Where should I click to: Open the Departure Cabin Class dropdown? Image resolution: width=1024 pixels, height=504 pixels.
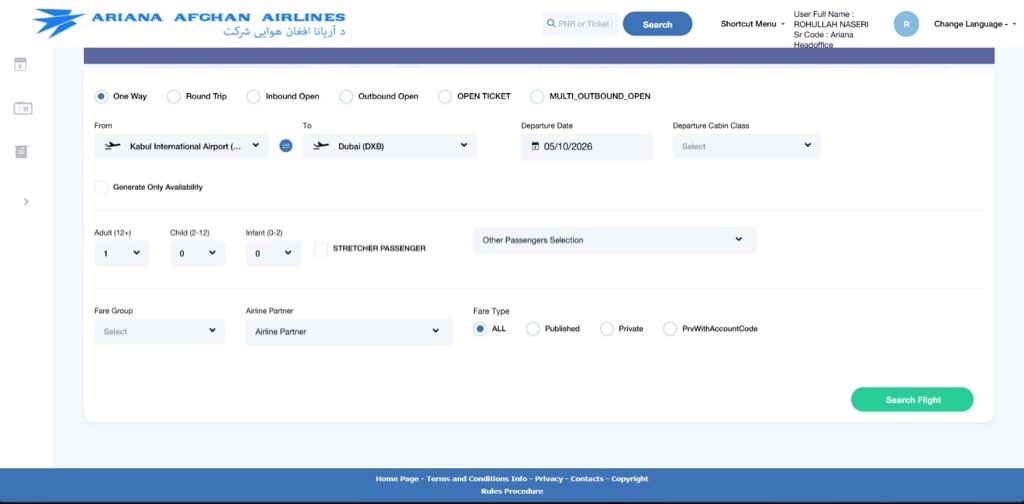pyautogui.click(x=746, y=146)
